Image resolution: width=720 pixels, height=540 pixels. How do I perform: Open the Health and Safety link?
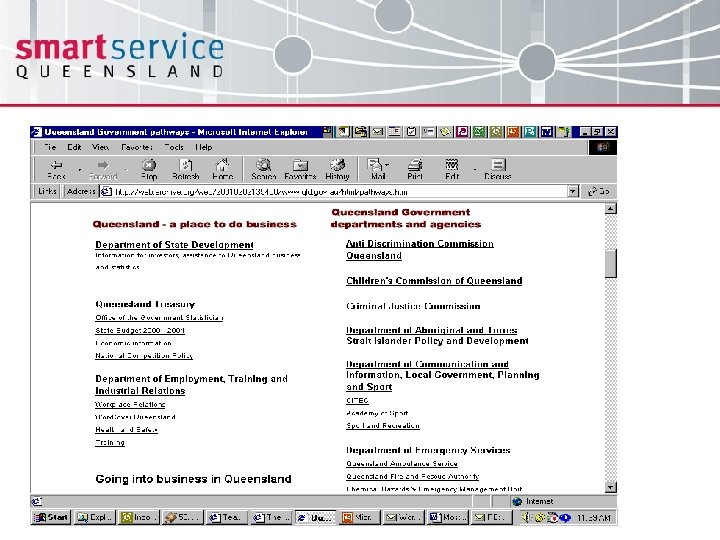(126, 430)
